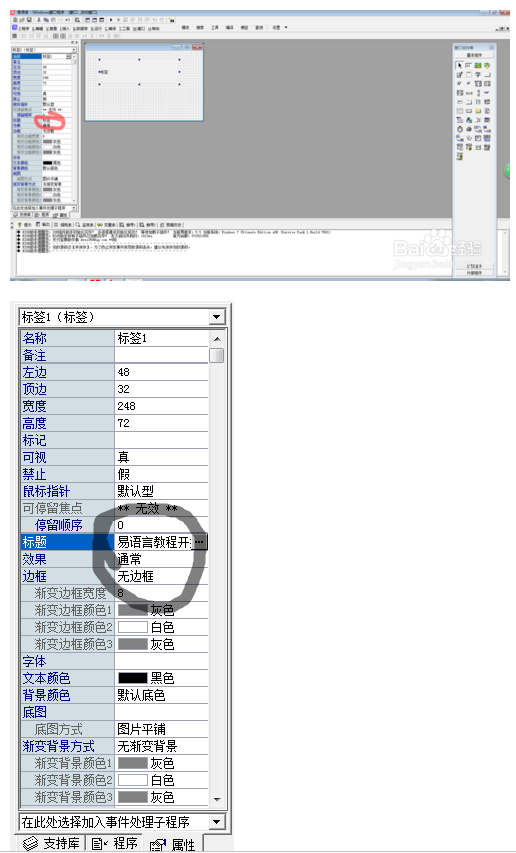
Task: Click the white swatch of 渐变背景颜色2
Action: pos(133,780)
